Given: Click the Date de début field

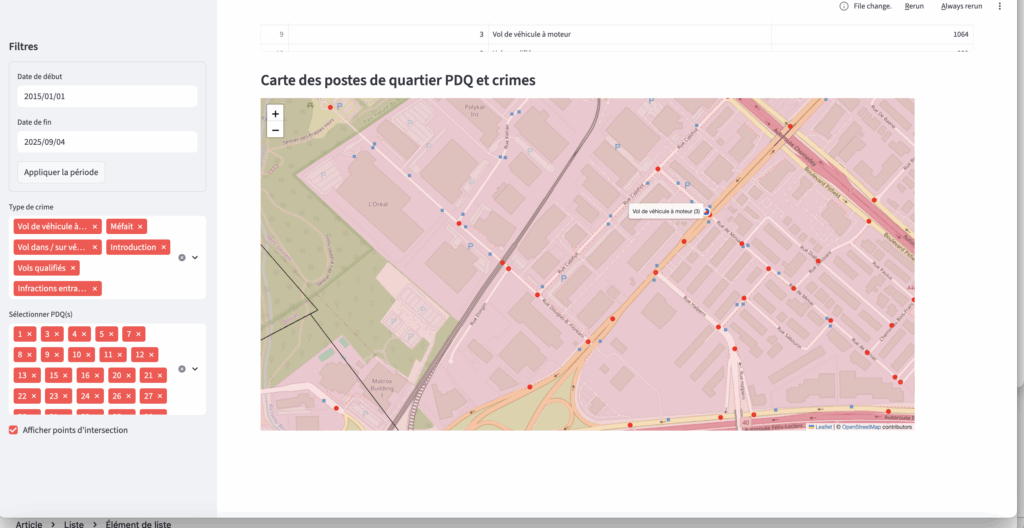Looking at the screenshot, I should coord(107,96).
